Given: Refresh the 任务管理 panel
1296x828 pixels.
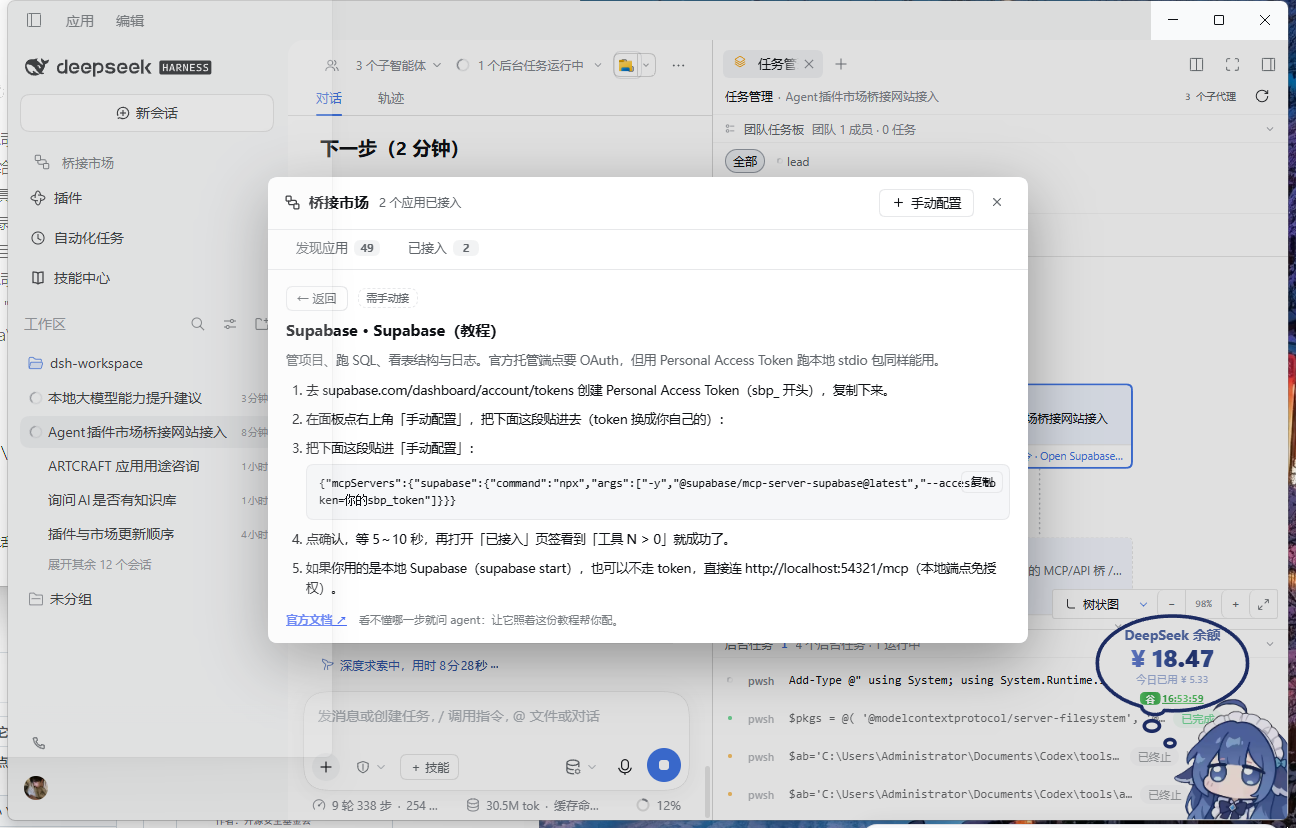Looking at the screenshot, I should tap(1262, 96).
